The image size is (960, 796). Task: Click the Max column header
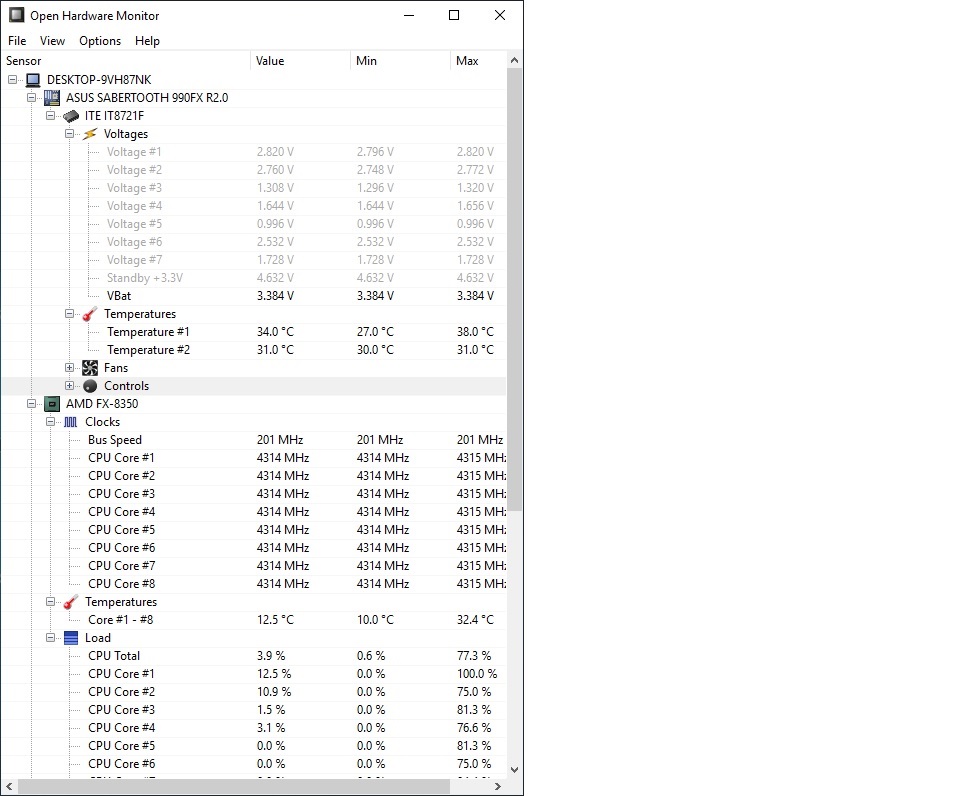pyautogui.click(x=479, y=61)
